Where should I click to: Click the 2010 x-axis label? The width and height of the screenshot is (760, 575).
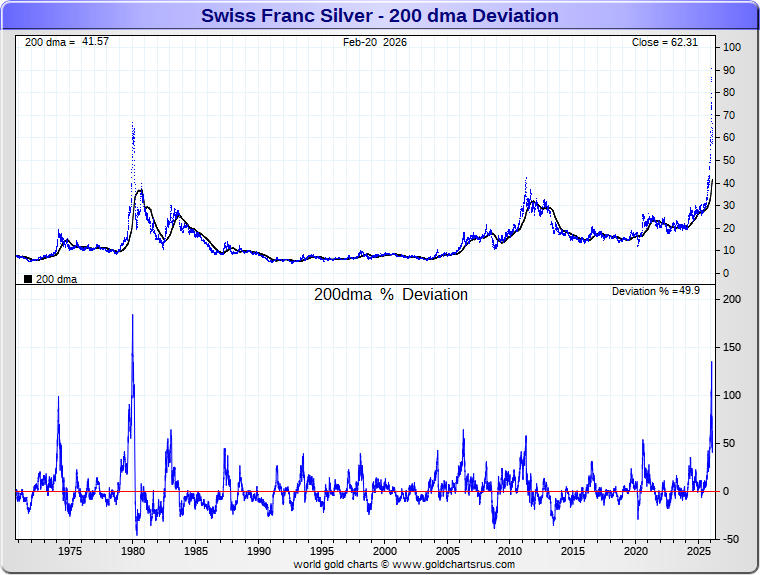pyautogui.click(x=510, y=551)
